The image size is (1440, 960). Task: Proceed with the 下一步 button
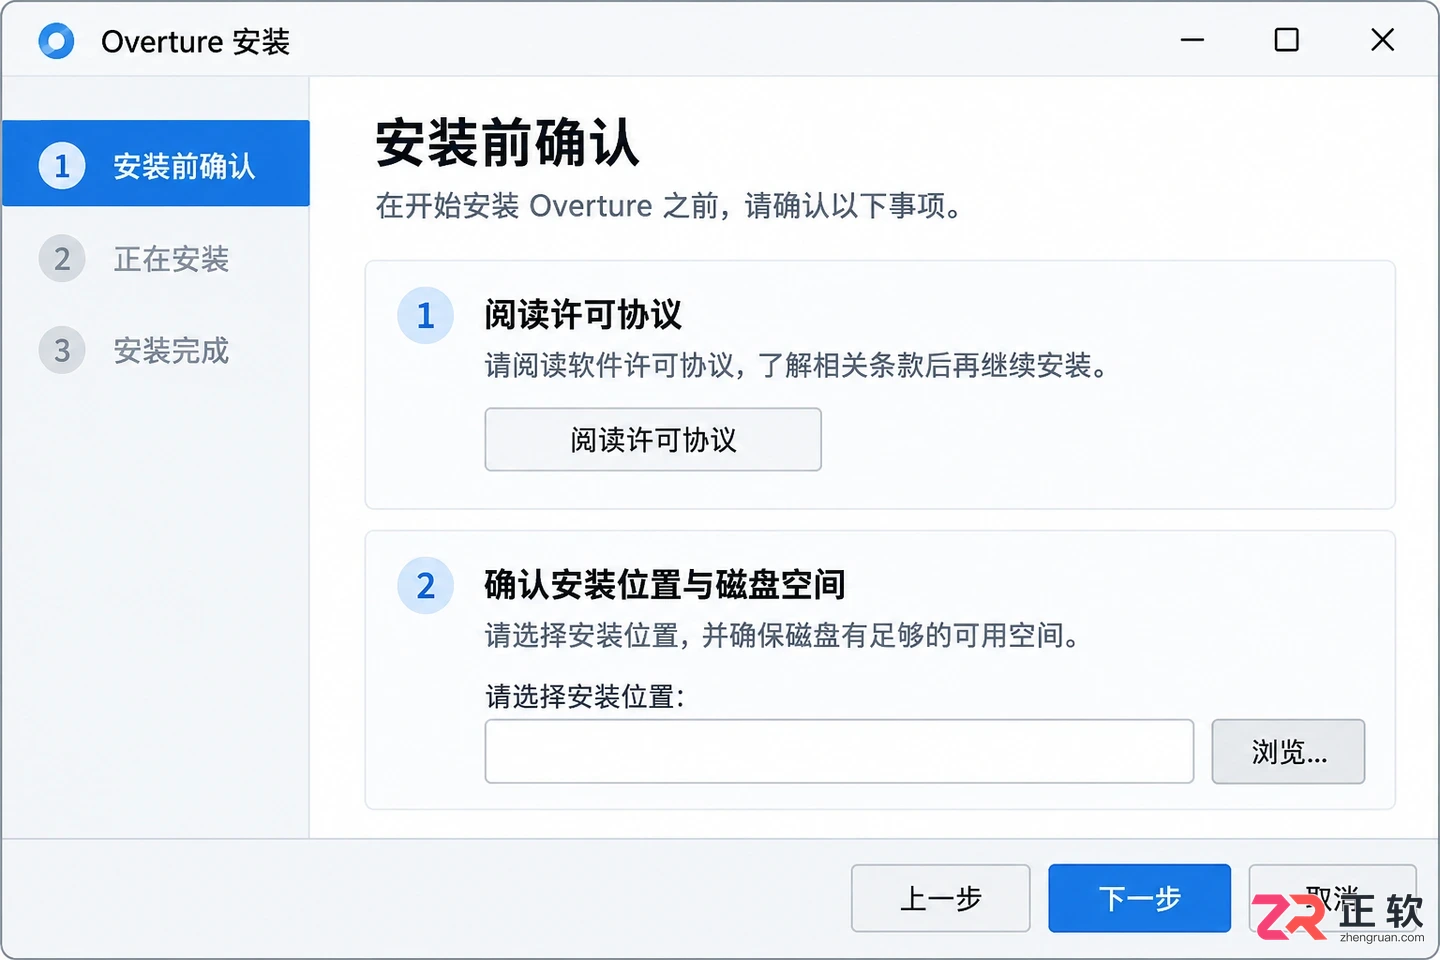click(1139, 898)
